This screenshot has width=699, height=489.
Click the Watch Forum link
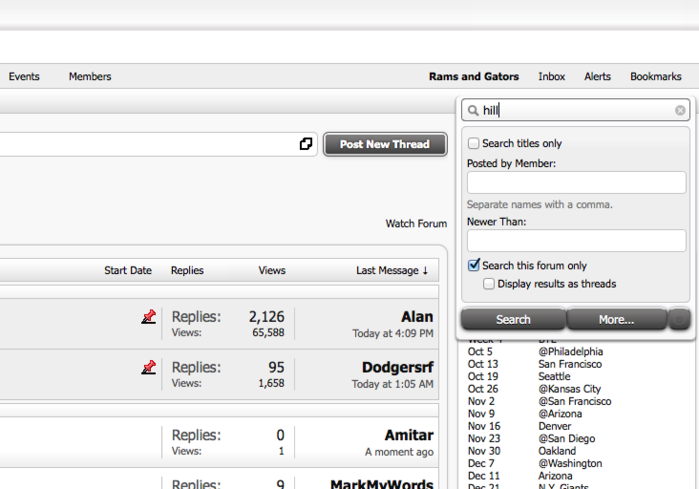416,224
